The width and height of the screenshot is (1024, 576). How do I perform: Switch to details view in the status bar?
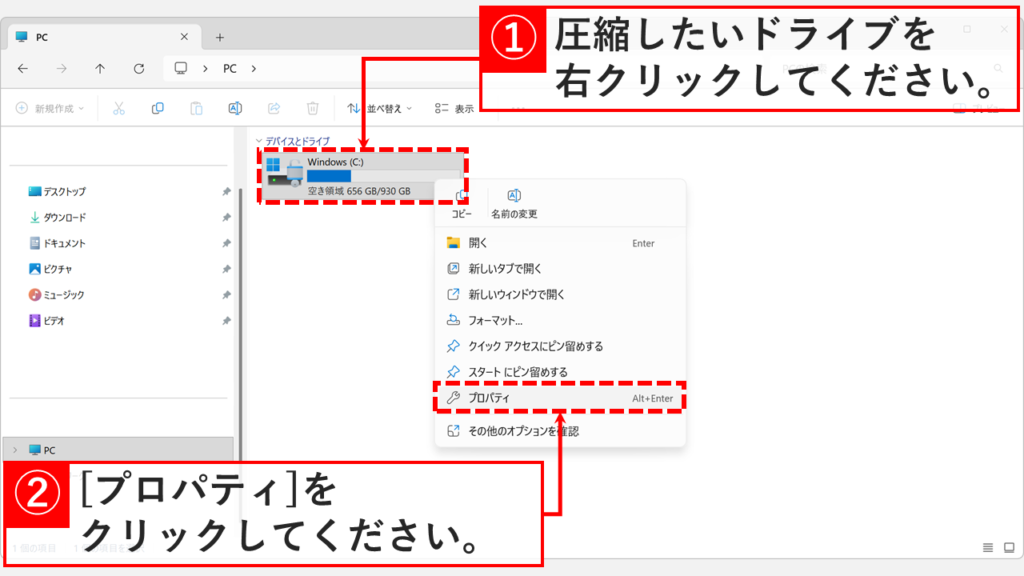[988, 548]
